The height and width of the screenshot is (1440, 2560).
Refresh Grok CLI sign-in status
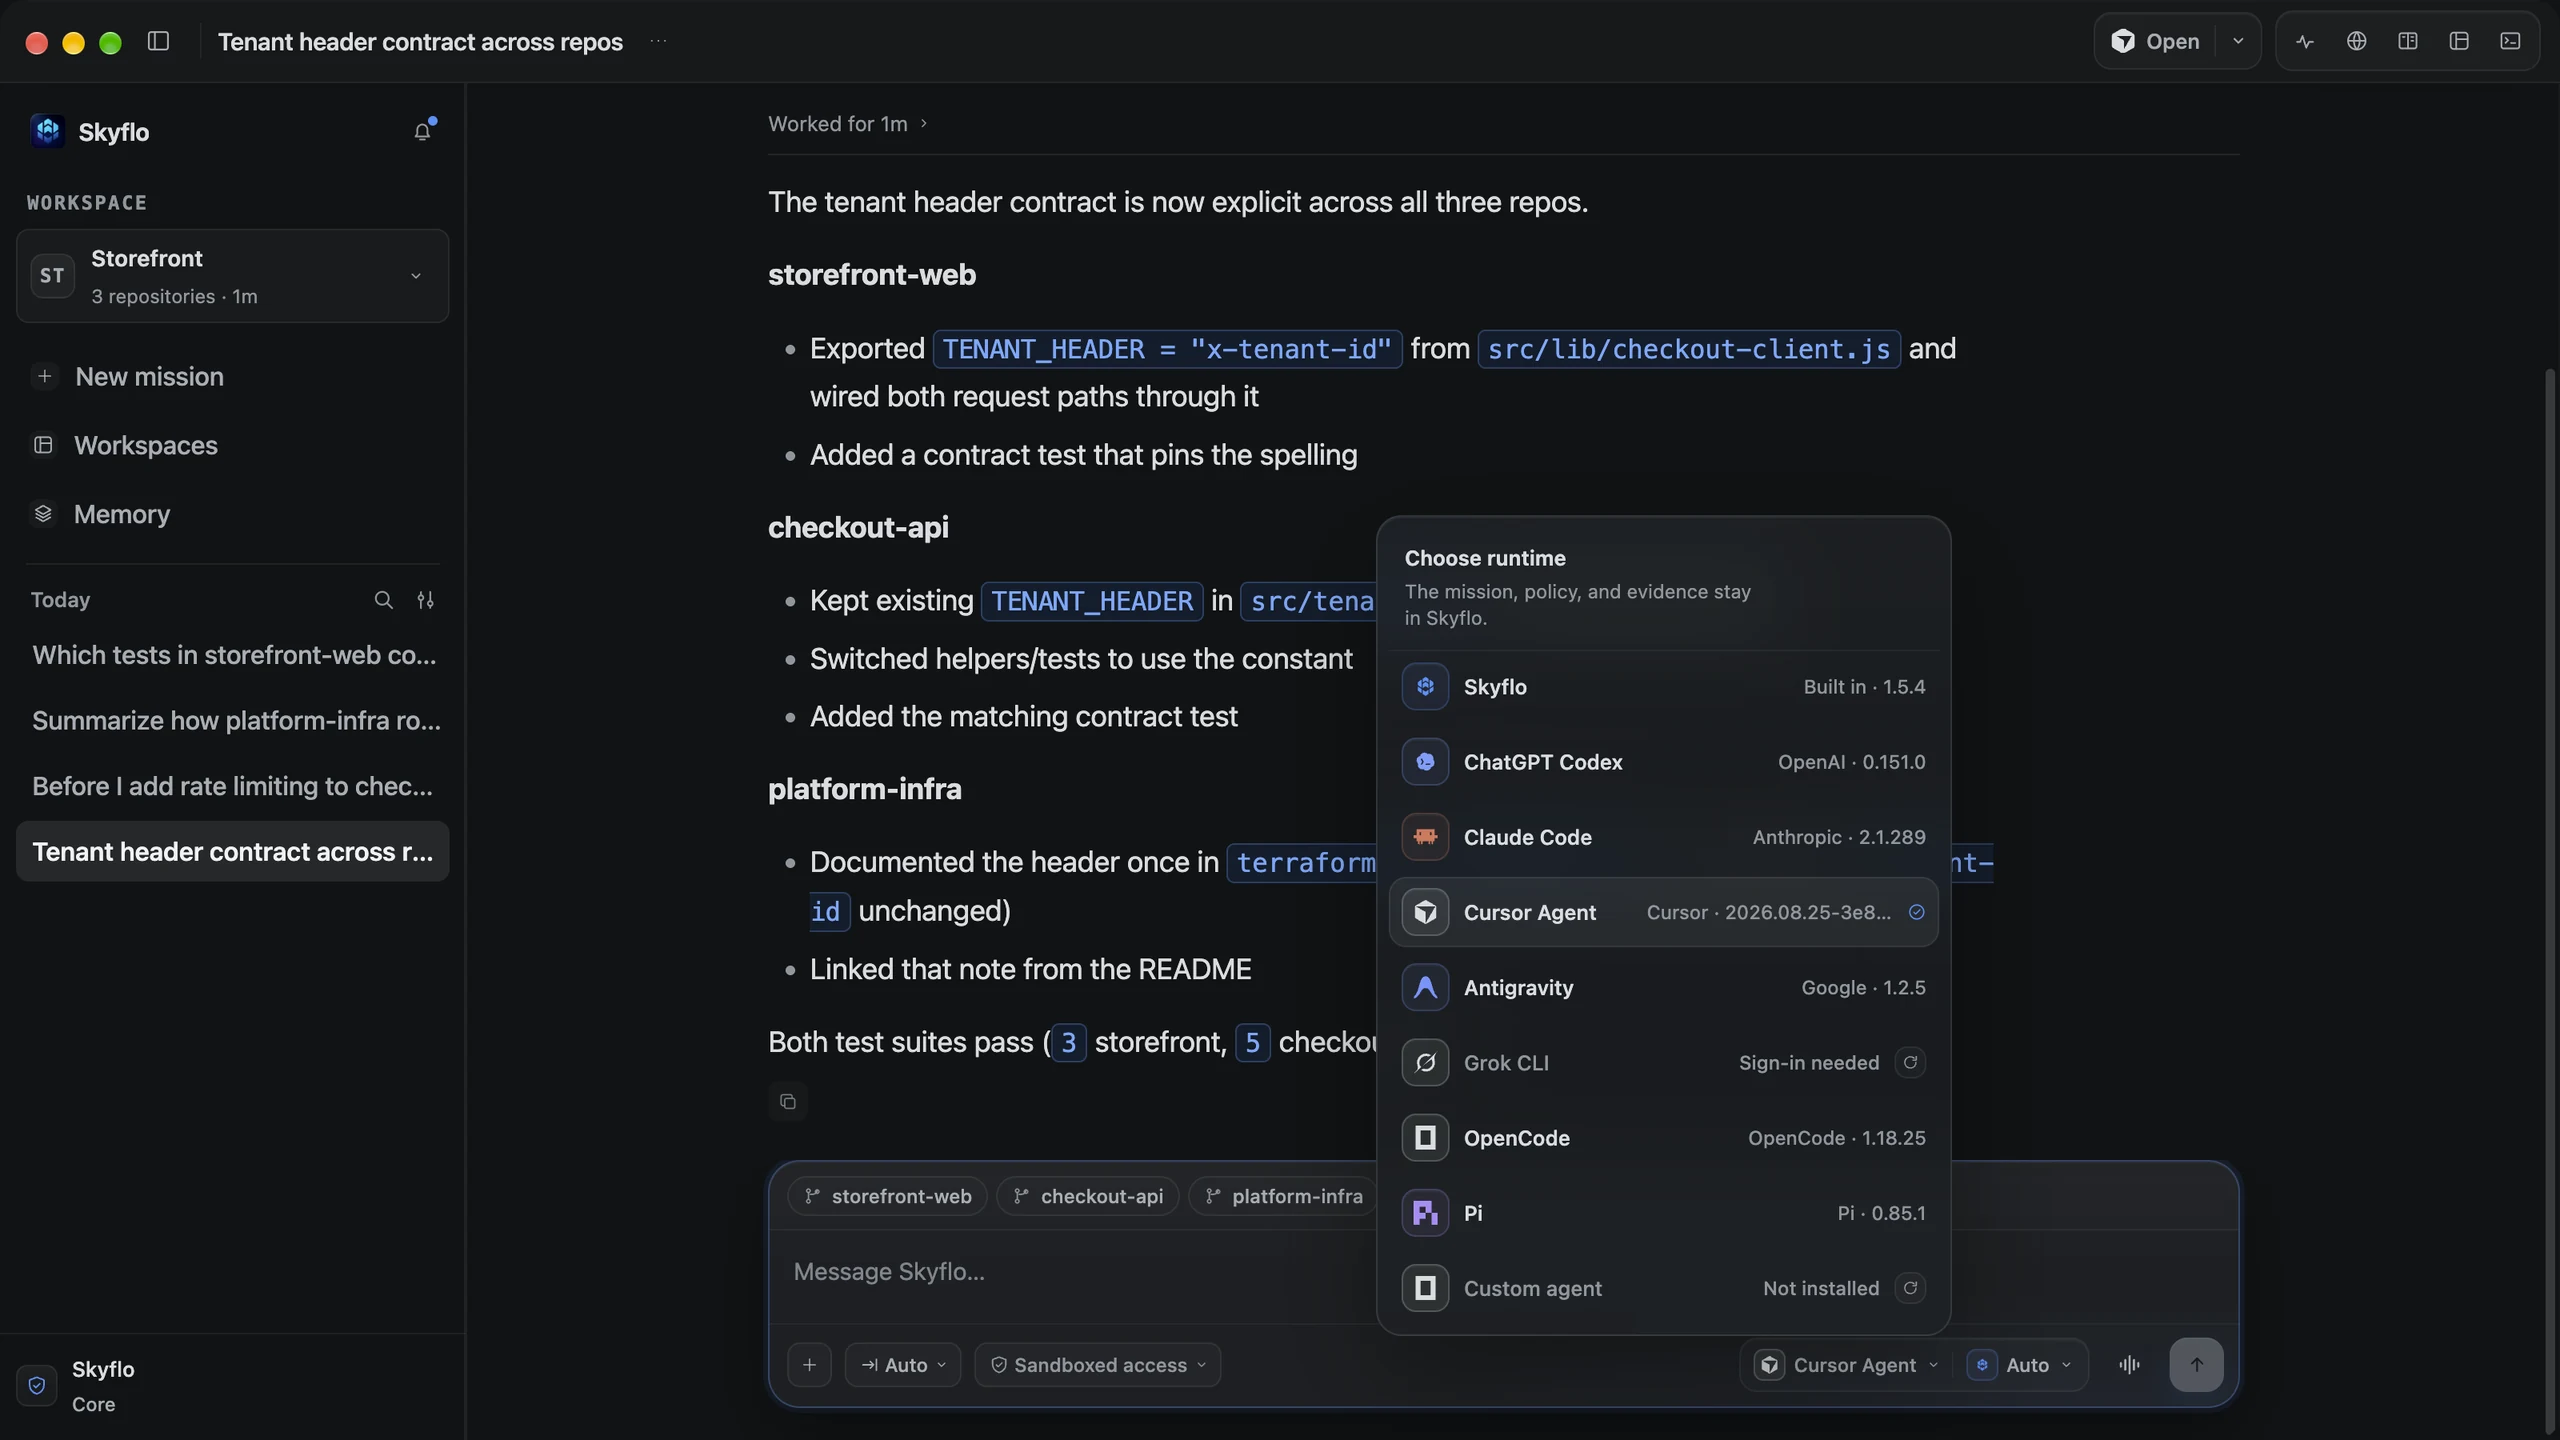click(x=1910, y=1062)
